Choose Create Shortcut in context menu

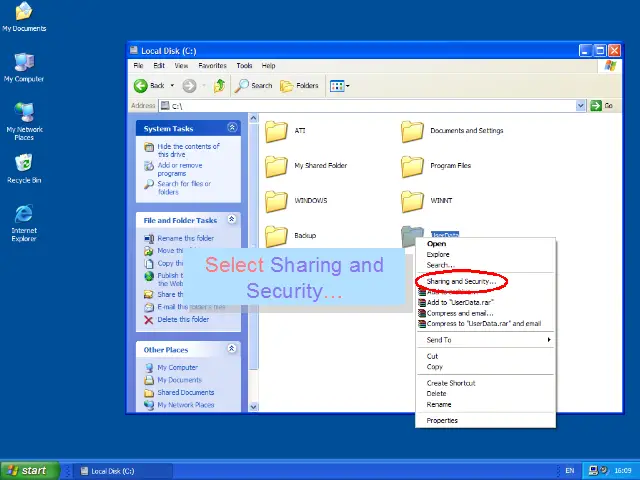[x=485, y=383]
